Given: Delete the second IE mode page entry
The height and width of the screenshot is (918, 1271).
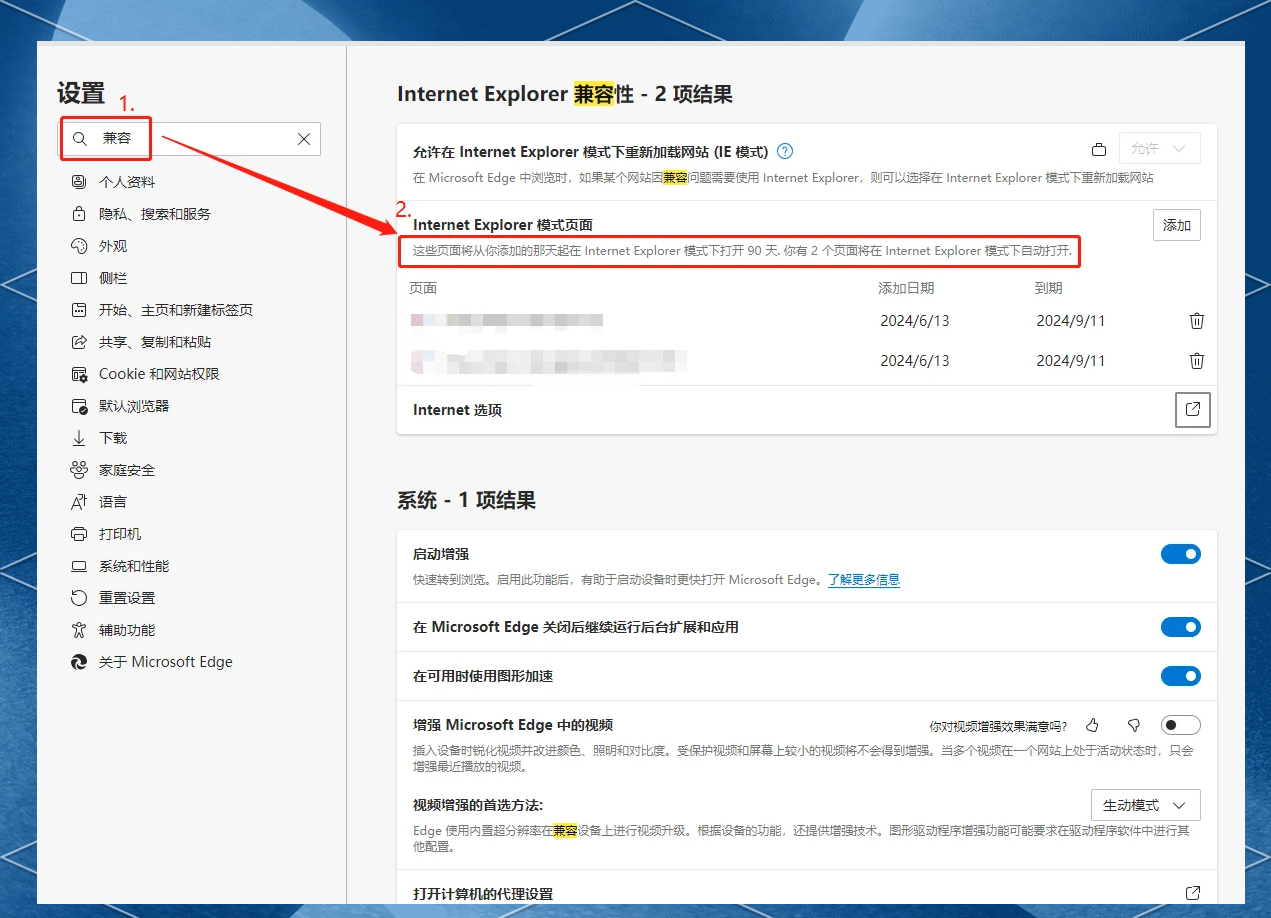Looking at the screenshot, I should pyautogui.click(x=1196, y=361).
